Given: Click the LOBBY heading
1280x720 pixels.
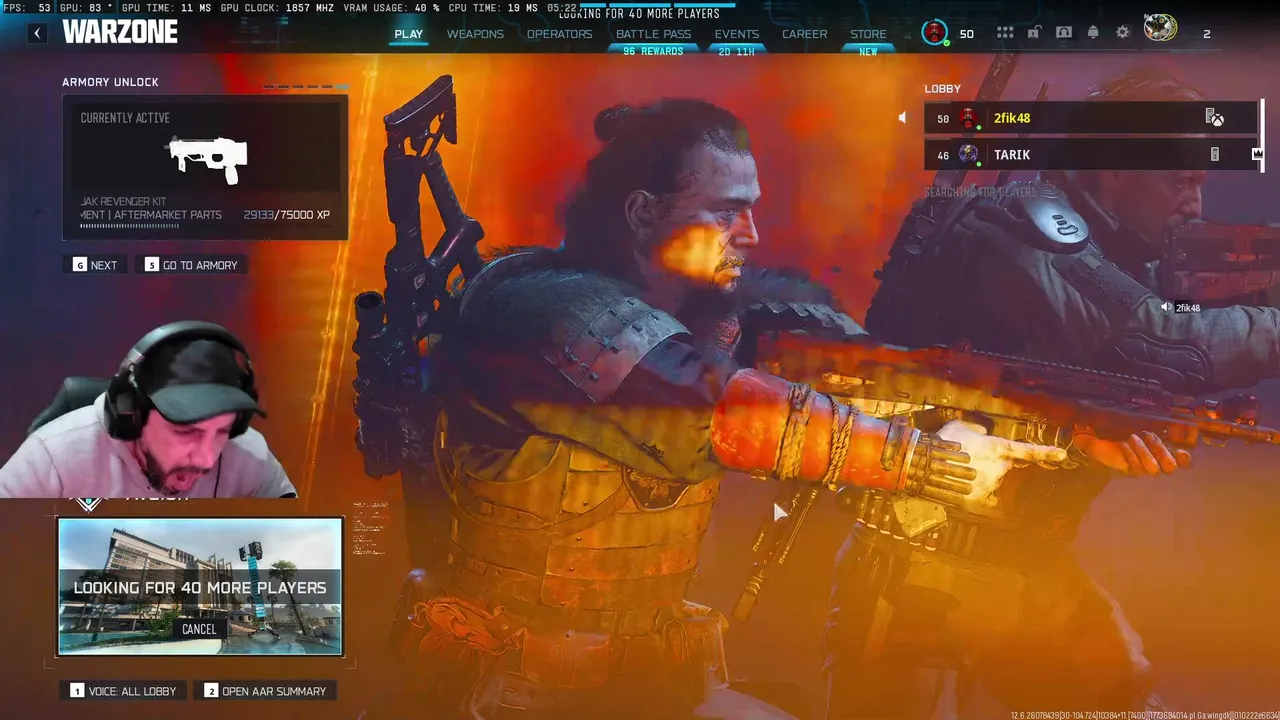Looking at the screenshot, I should [x=942, y=89].
